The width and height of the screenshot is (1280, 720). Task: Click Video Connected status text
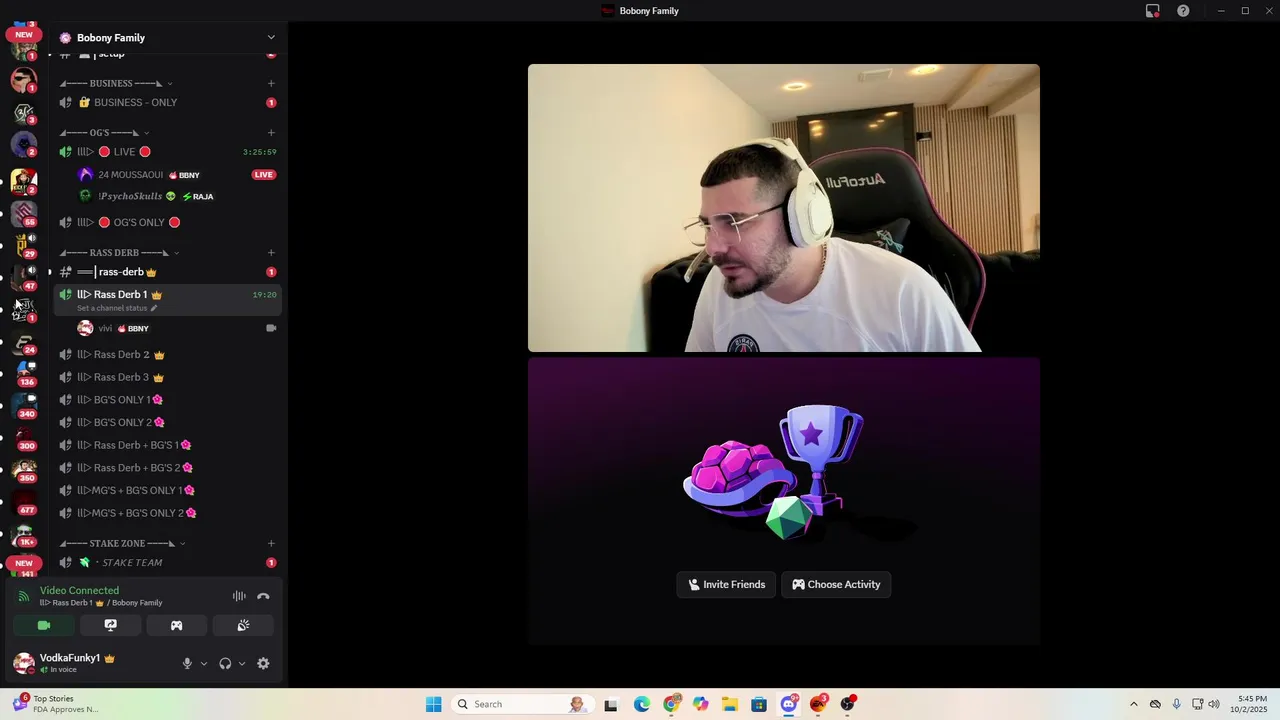pyautogui.click(x=79, y=591)
